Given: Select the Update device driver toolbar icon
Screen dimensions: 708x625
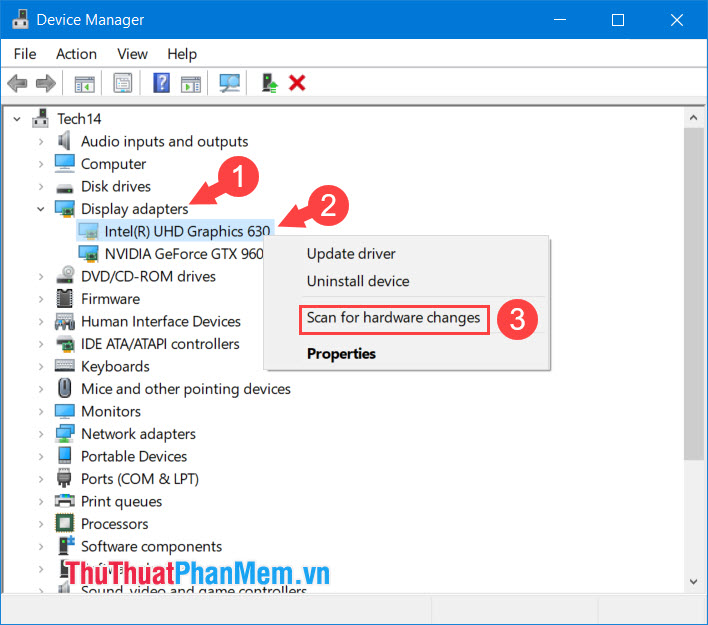Looking at the screenshot, I should 270,83.
